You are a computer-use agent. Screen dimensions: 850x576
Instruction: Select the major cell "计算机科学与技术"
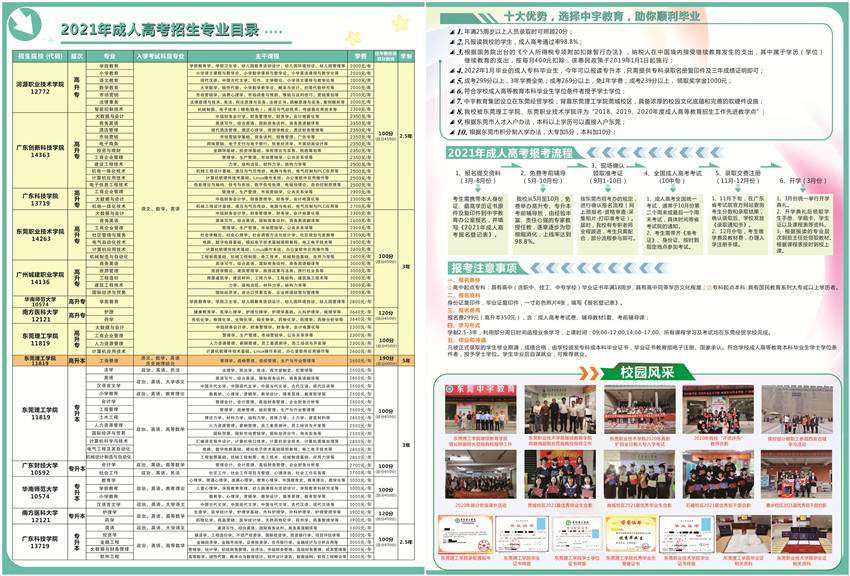[110, 441]
